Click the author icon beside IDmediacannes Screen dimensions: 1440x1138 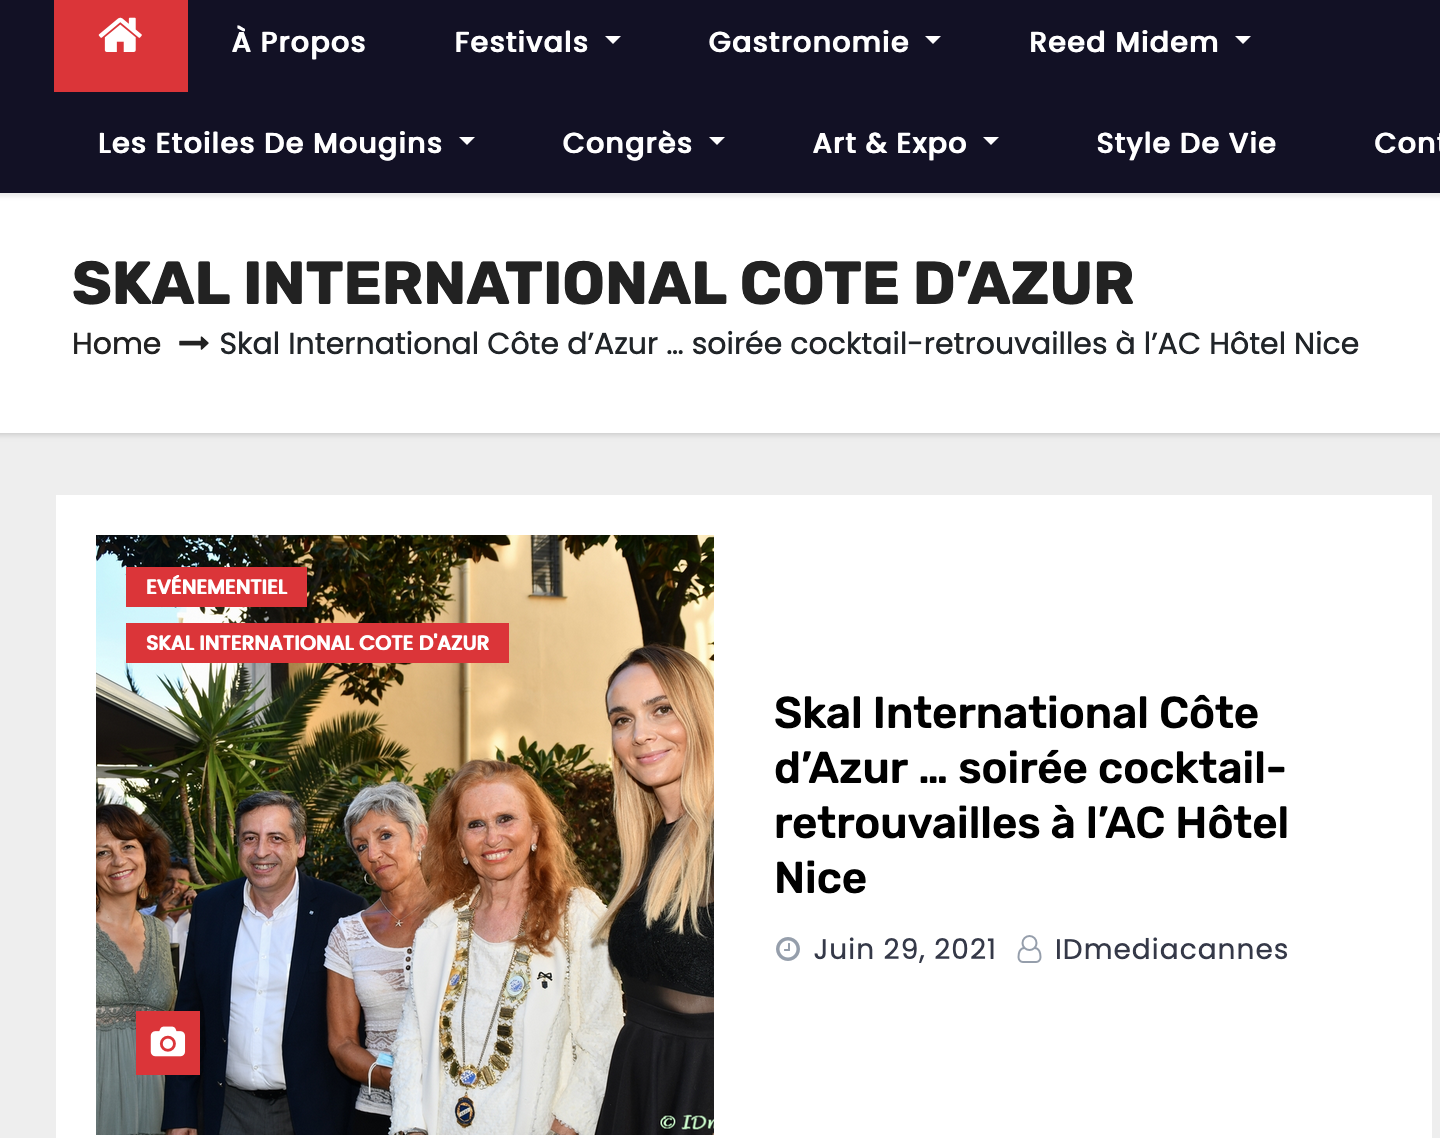[1029, 949]
